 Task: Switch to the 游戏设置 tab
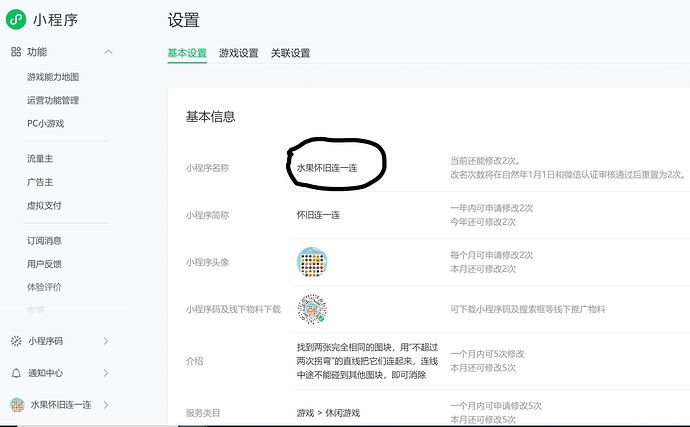pyautogui.click(x=239, y=53)
